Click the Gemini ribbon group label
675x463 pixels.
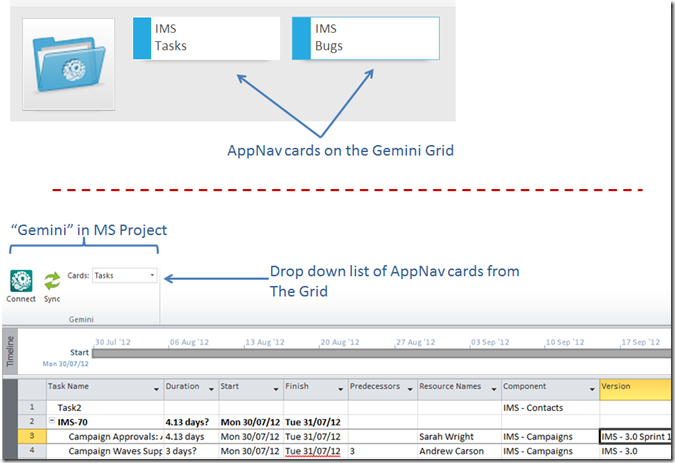[x=81, y=319]
